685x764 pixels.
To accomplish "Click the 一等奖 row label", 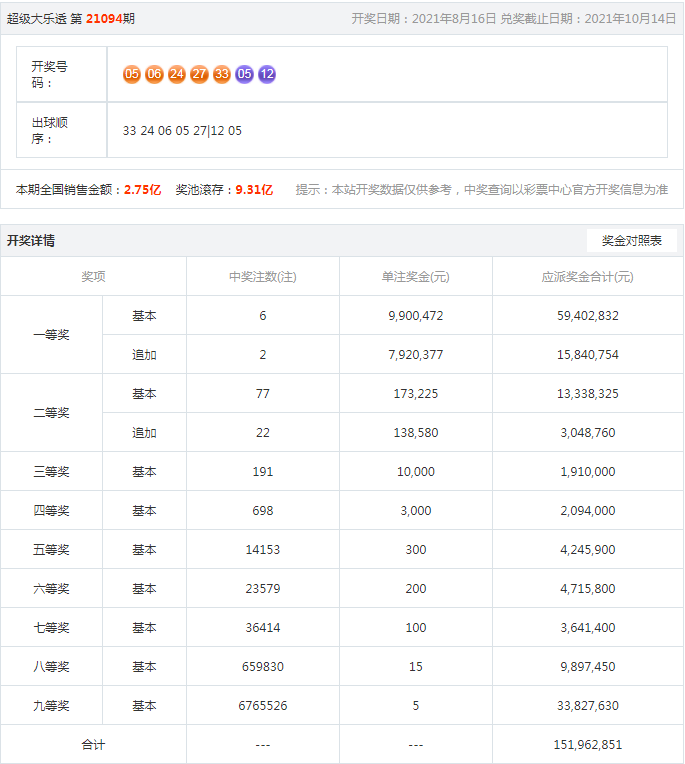I will pyautogui.click(x=52, y=335).
